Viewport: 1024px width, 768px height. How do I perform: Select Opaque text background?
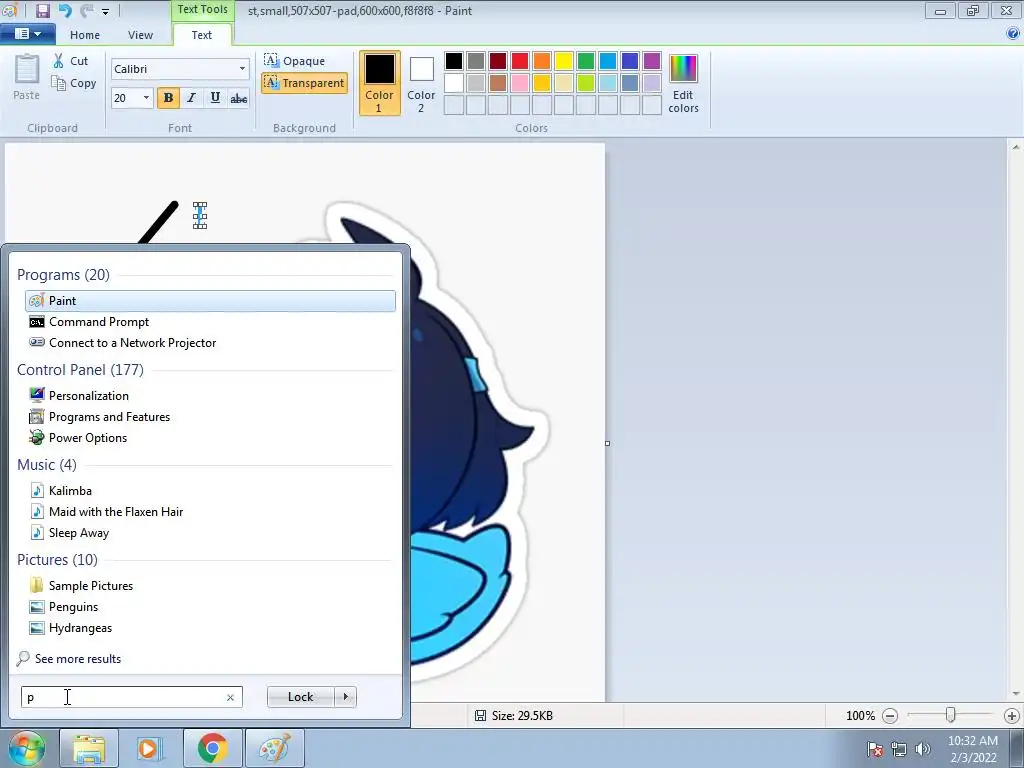pos(295,61)
